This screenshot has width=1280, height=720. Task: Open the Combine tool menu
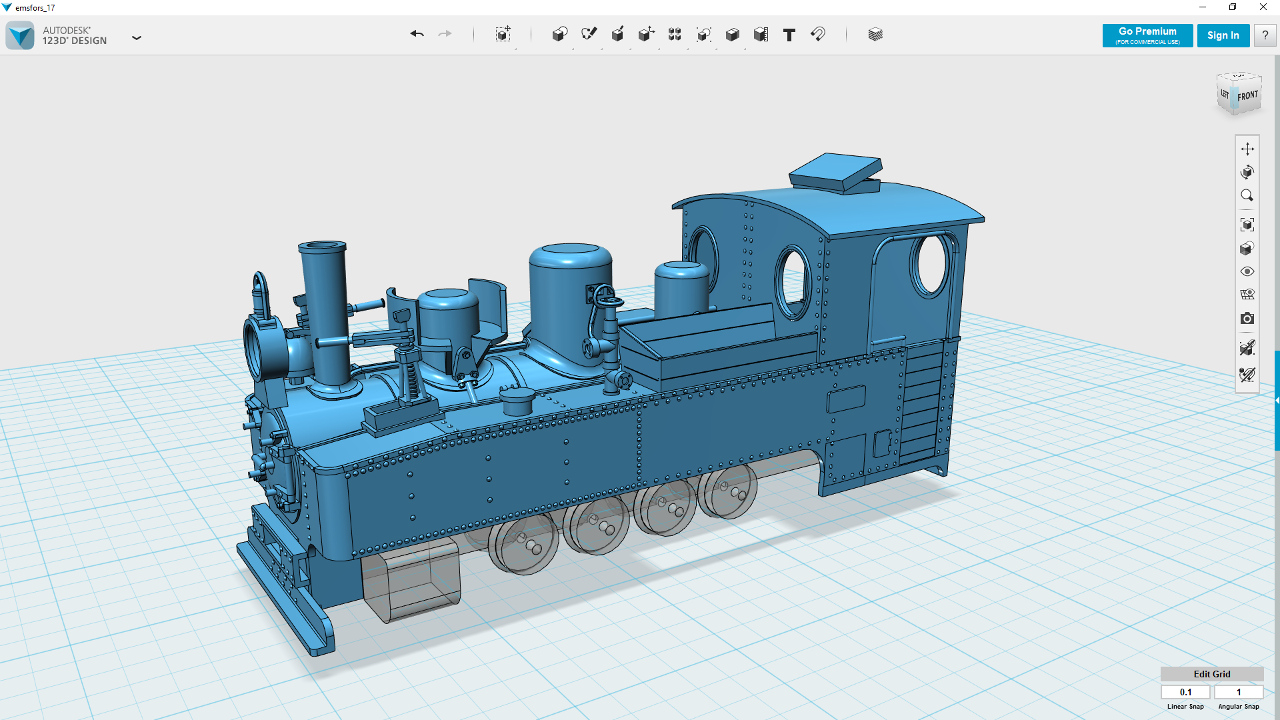click(x=732, y=34)
